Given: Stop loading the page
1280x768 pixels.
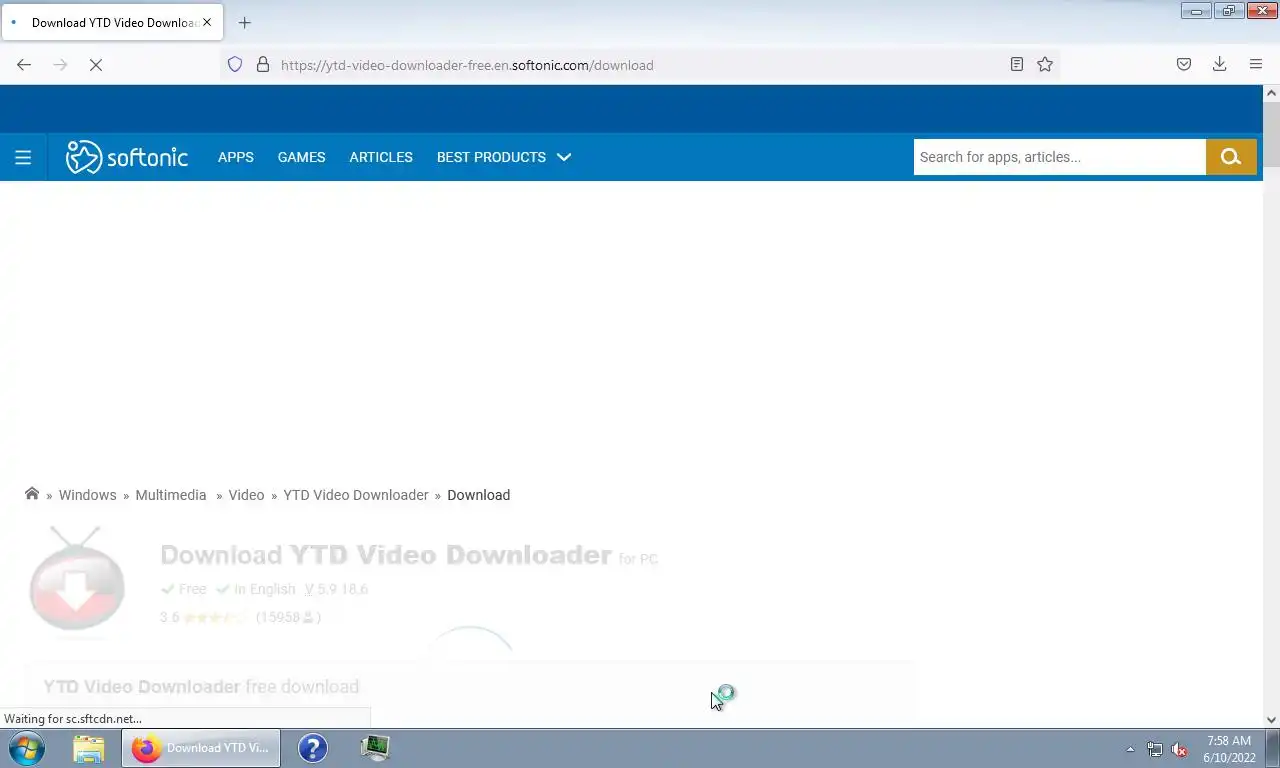Looking at the screenshot, I should coord(95,65).
